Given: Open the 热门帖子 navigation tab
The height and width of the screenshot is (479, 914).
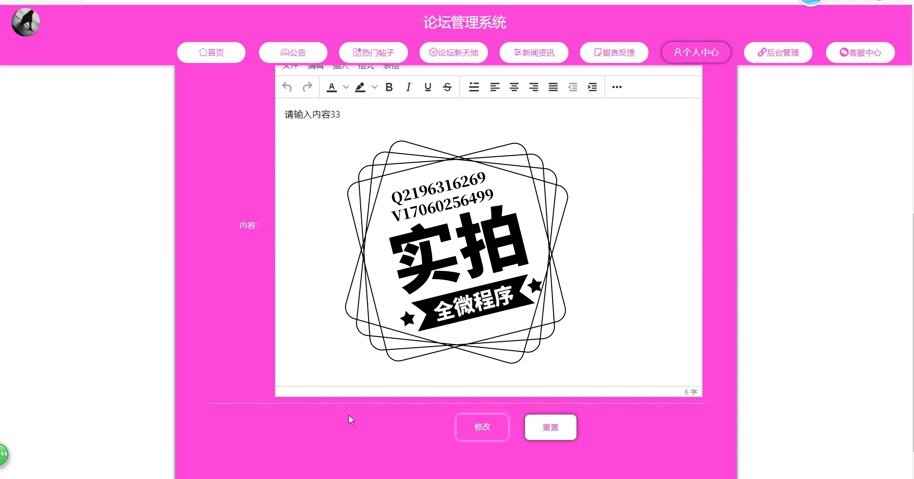Looking at the screenshot, I should click(373, 52).
